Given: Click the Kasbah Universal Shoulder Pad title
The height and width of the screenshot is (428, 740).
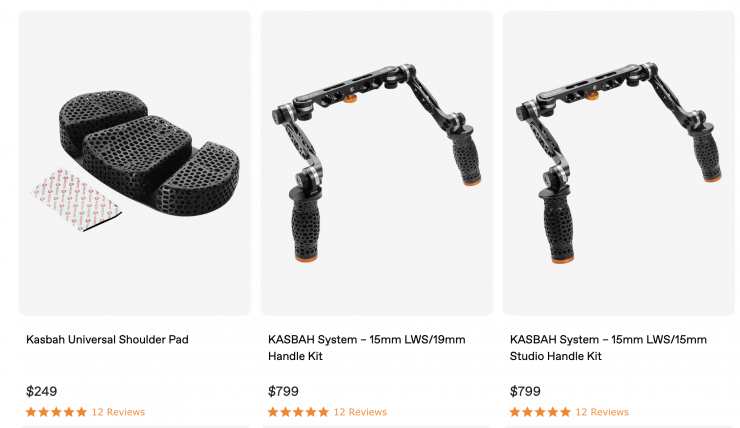Looking at the screenshot, I should (107, 339).
